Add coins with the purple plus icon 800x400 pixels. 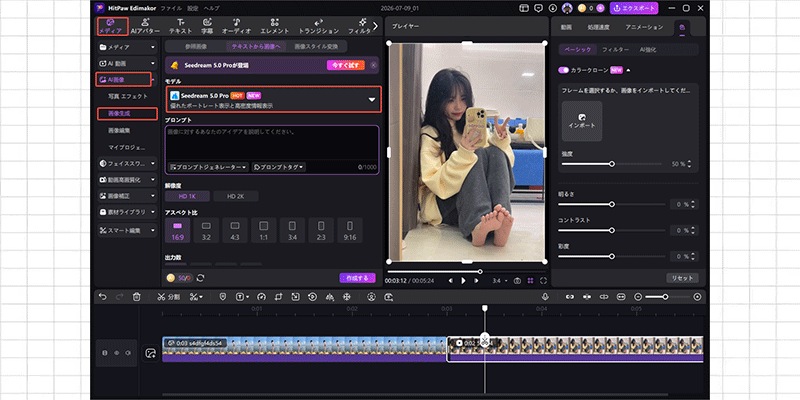[x=601, y=8]
